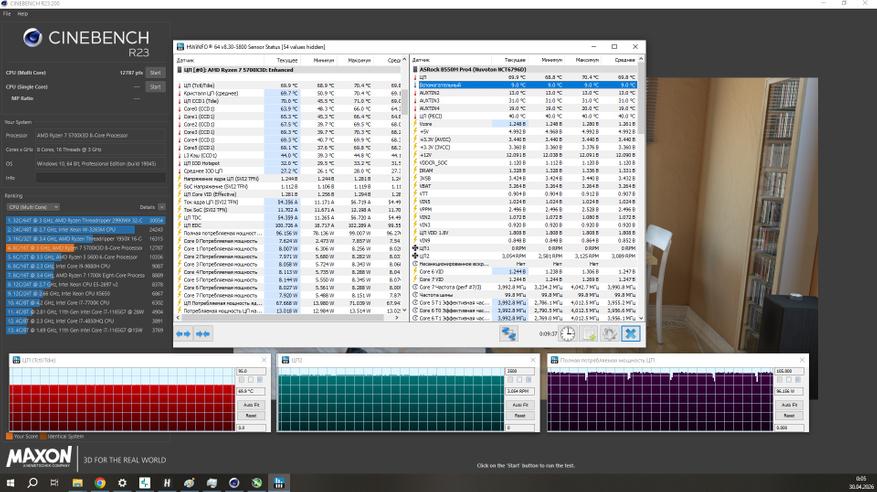Click HWiNFO logging start icon

(589, 334)
